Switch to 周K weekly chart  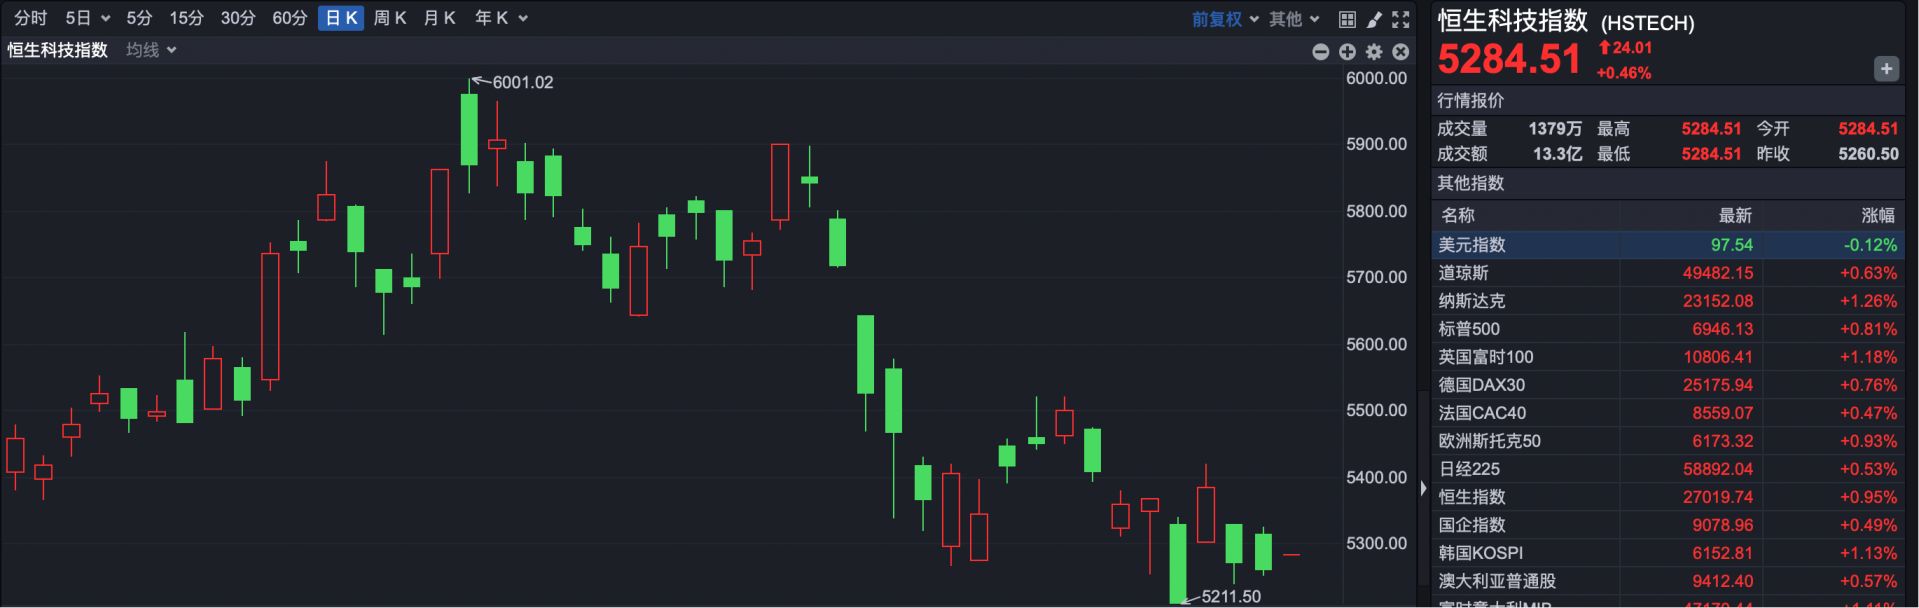point(389,18)
